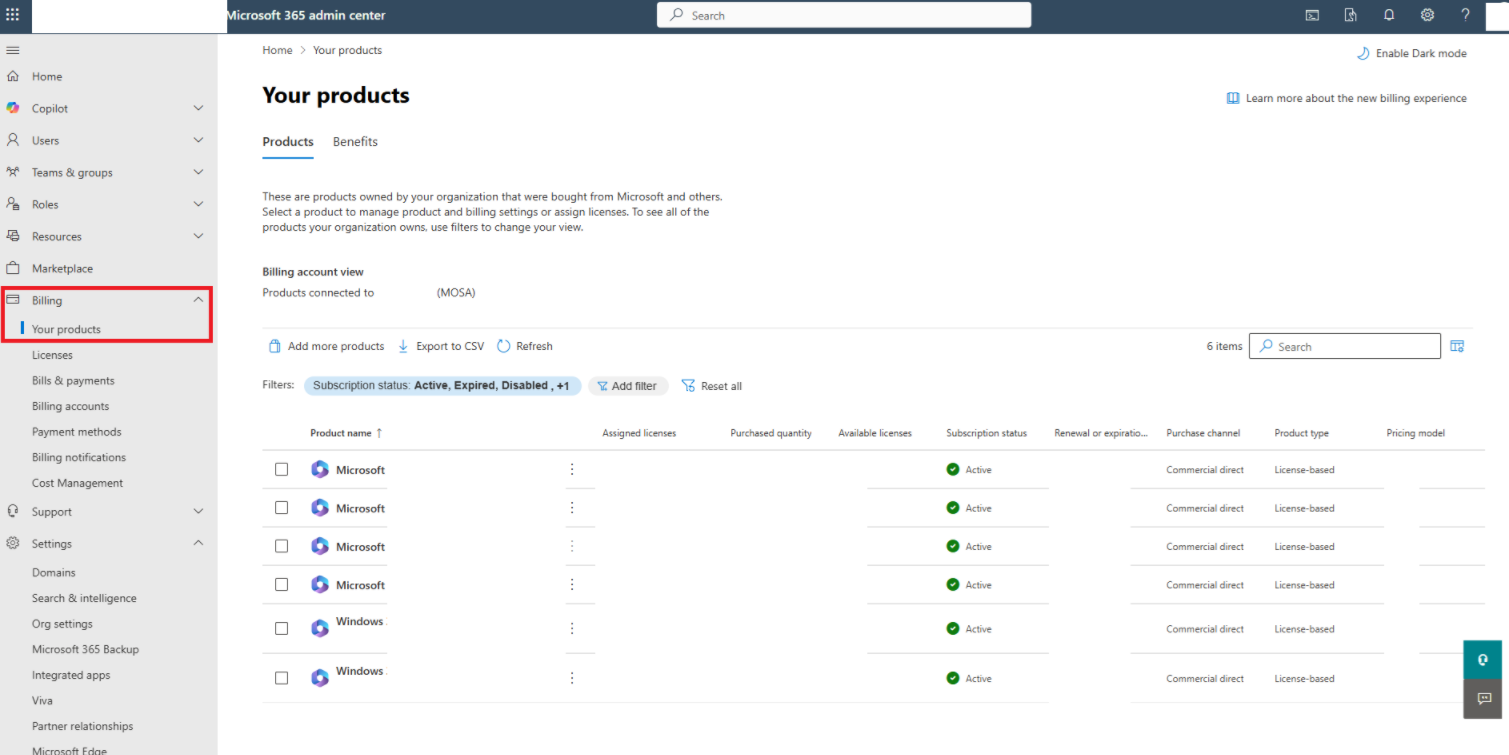
Task: Expand the Users section chevron
Action: (x=198, y=140)
